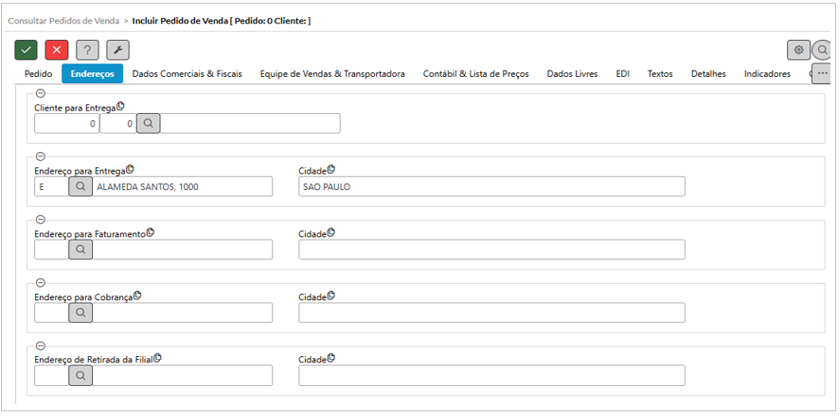This screenshot has height=416, width=840.
Task: Open the gear settings button at top right
Action: 798,50
